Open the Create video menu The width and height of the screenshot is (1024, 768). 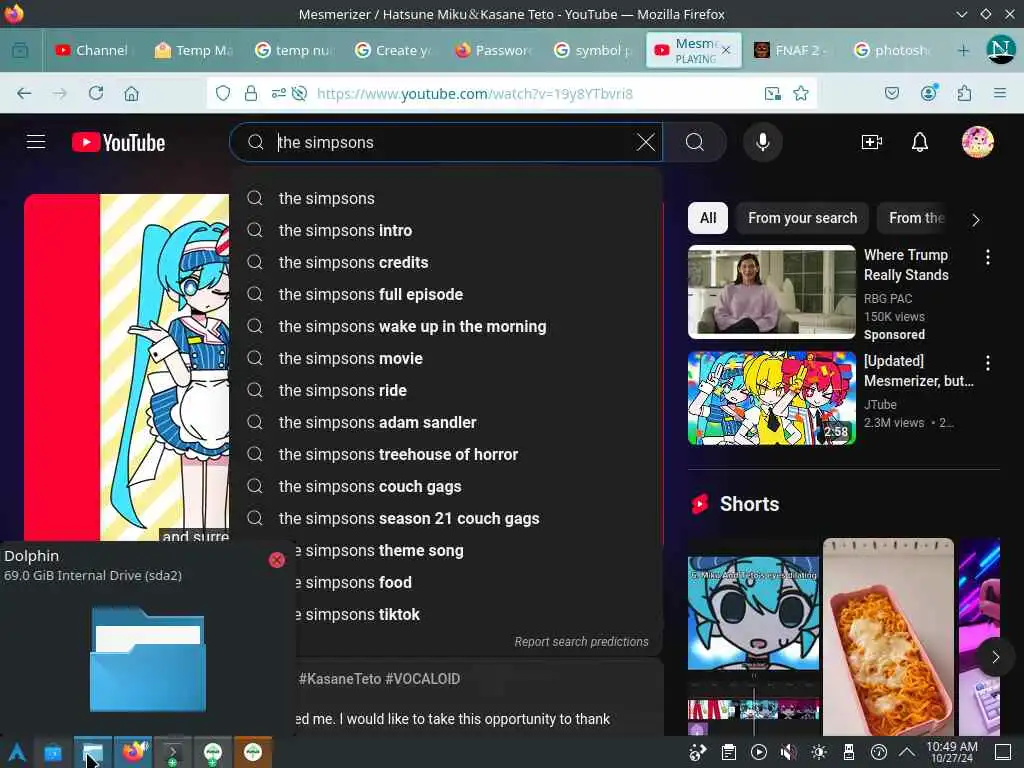tap(871, 142)
